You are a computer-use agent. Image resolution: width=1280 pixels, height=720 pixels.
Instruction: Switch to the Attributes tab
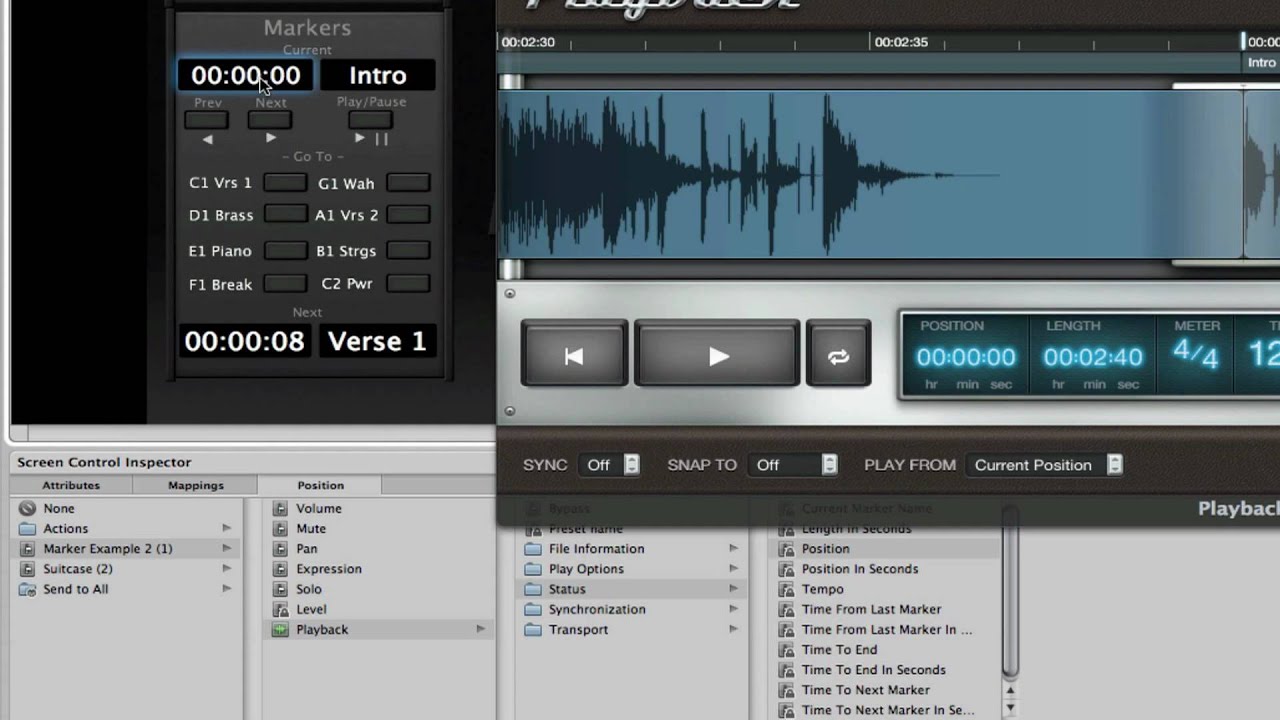coord(71,485)
